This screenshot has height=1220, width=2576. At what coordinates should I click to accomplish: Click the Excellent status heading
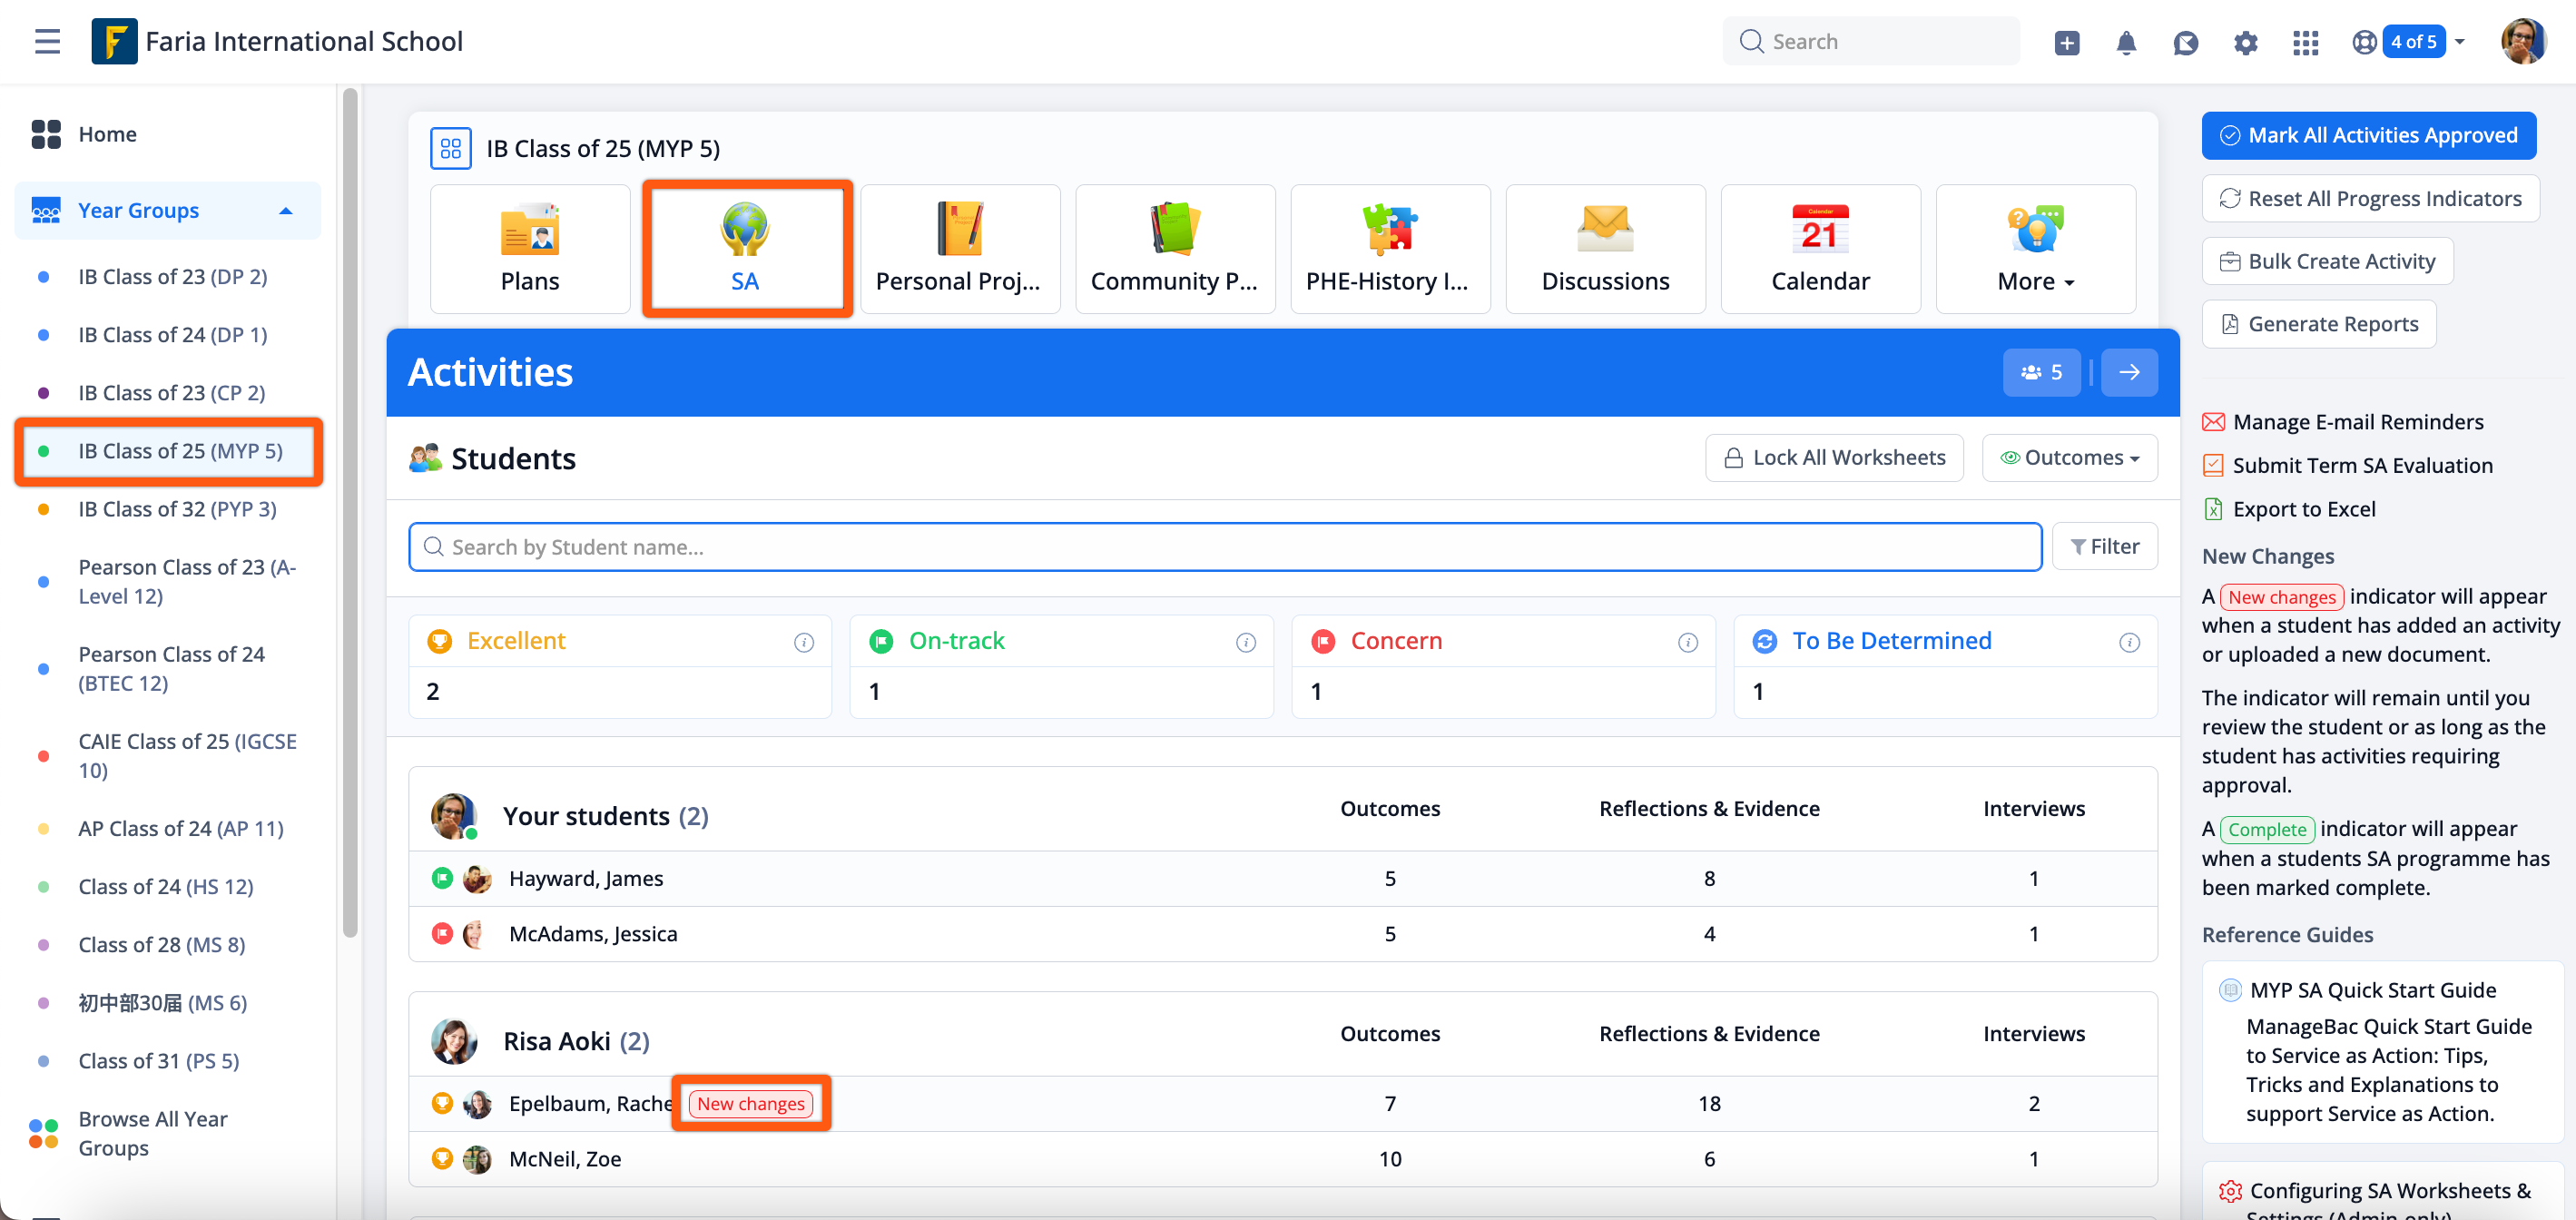515,641
